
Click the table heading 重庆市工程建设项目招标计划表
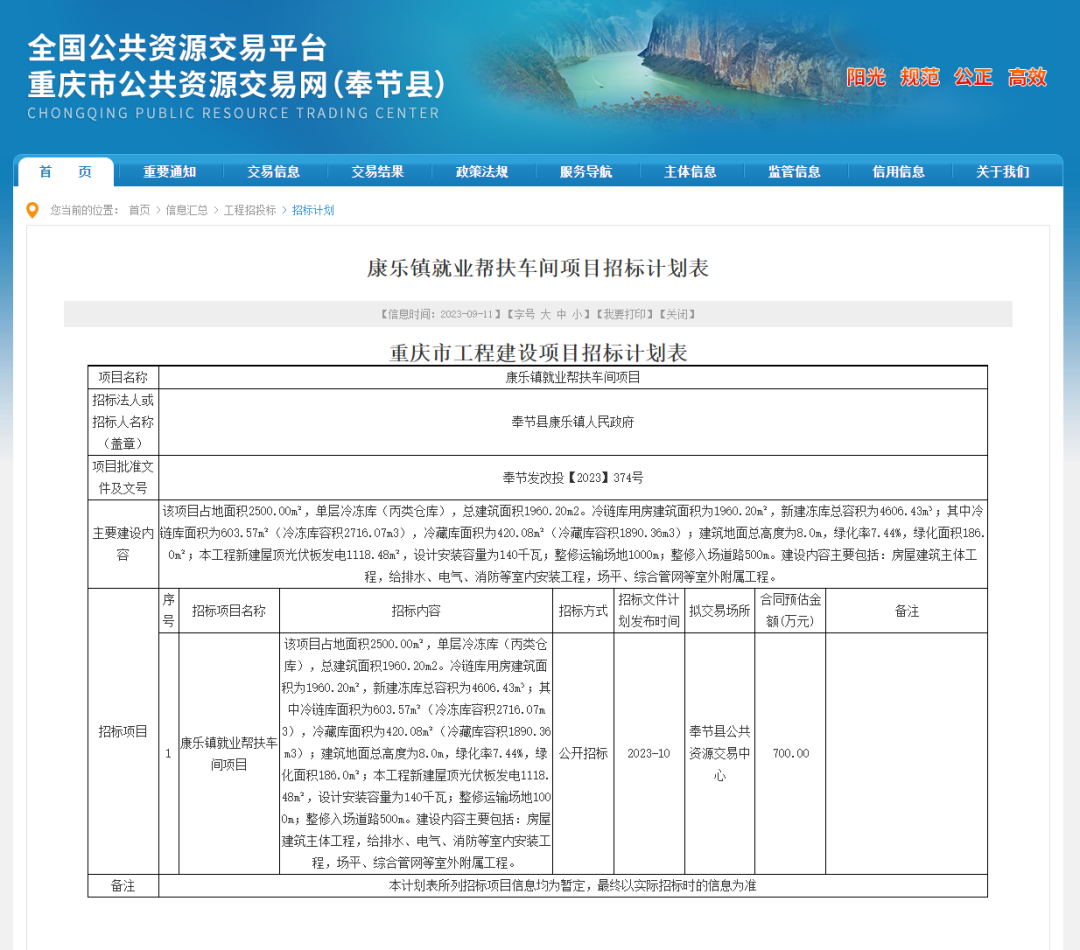[538, 353]
